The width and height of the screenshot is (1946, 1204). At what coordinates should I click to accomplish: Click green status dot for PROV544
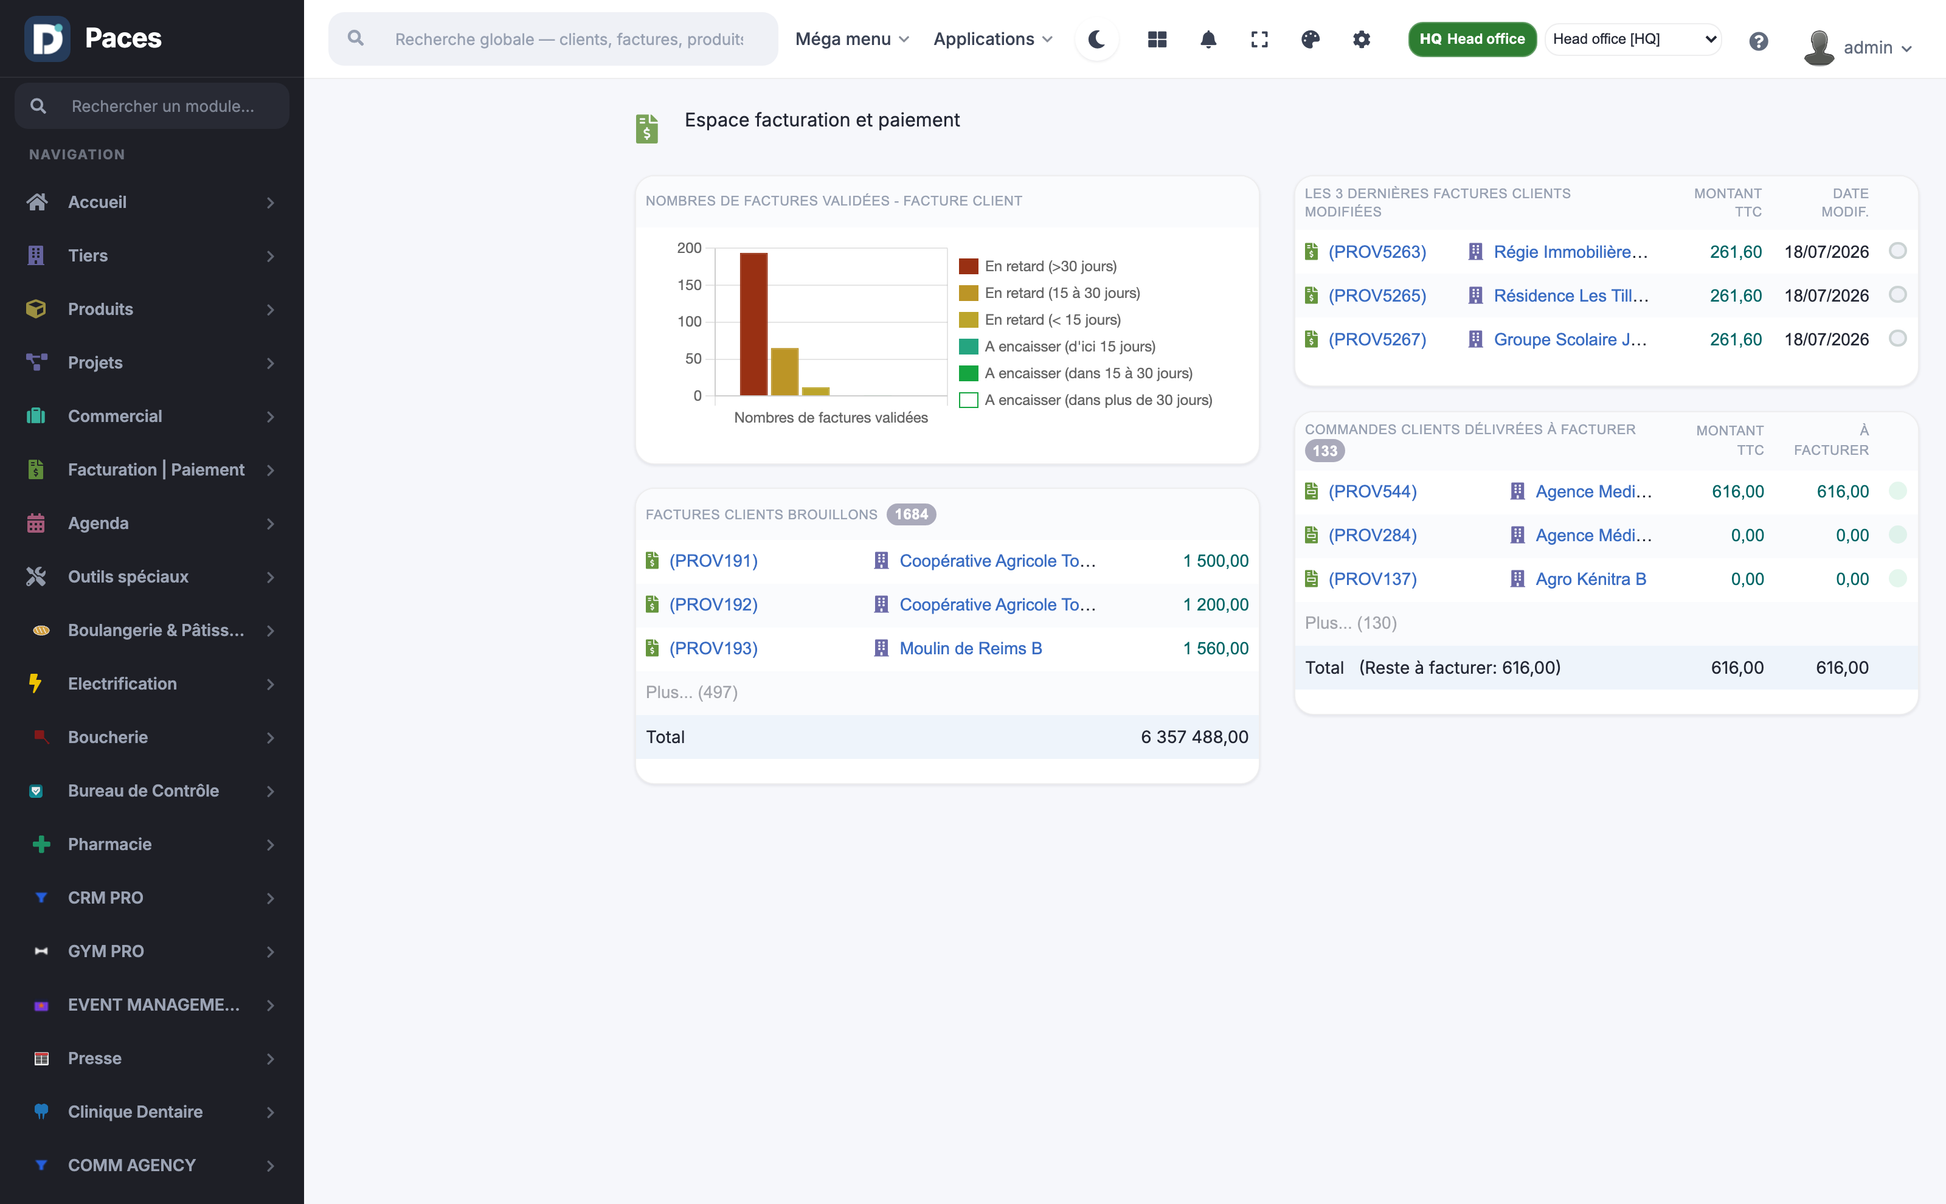pos(1898,491)
